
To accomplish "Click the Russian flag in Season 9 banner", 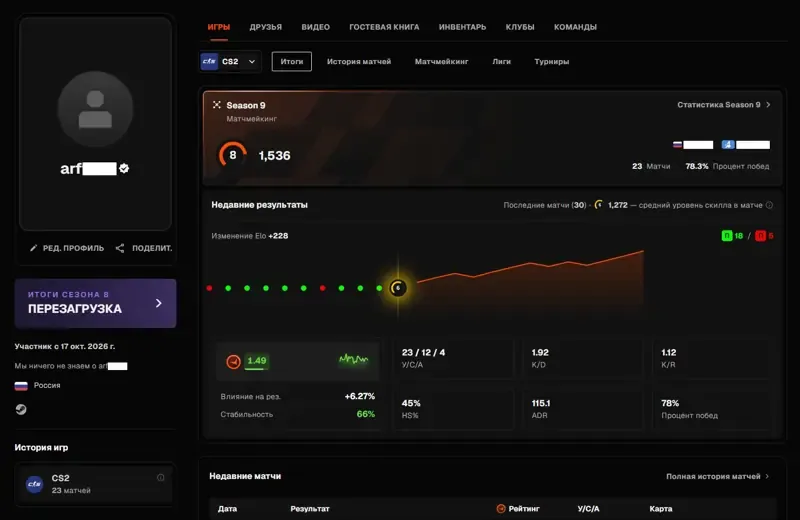I will (x=677, y=145).
